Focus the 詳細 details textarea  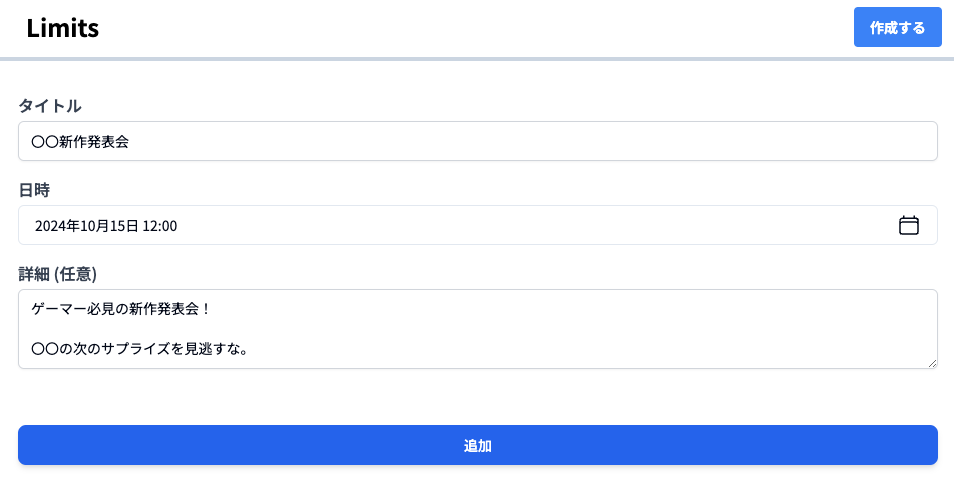pyautogui.click(x=477, y=329)
